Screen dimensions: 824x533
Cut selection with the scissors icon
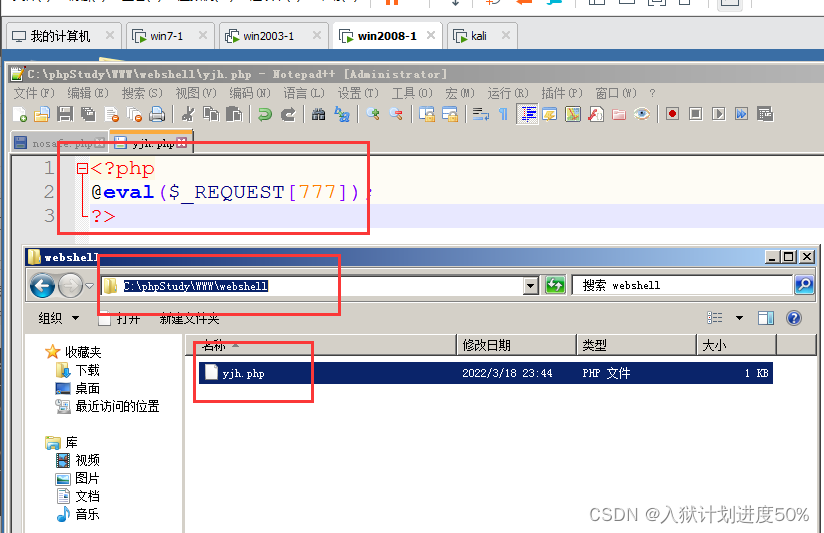pyautogui.click(x=188, y=114)
